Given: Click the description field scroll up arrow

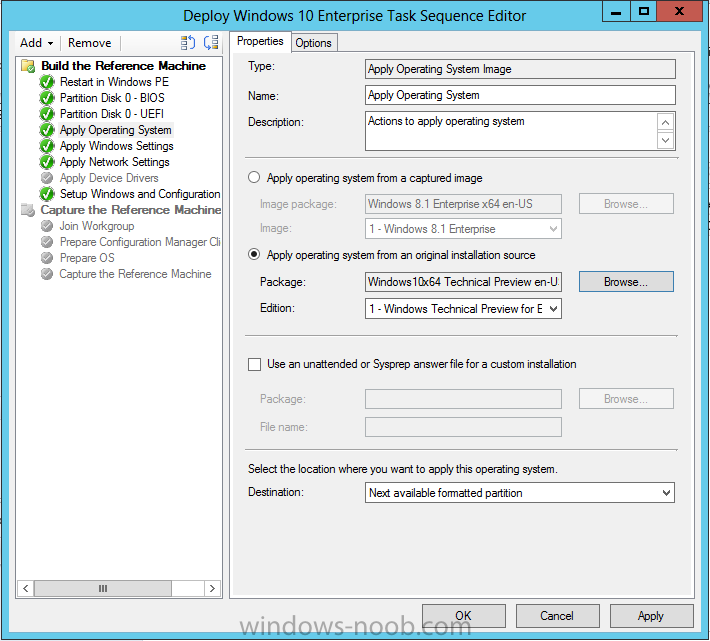Looking at the screenshot, I should [666, 122].
